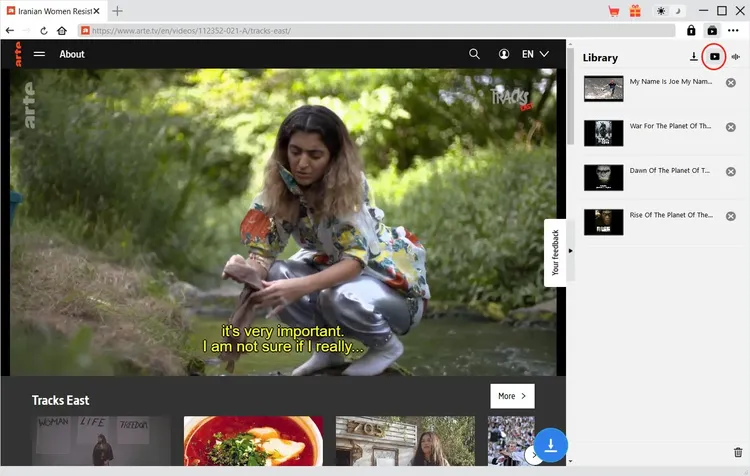Expand the EN language dropdown
750x476 pixels.
click(x=535, y=54)
